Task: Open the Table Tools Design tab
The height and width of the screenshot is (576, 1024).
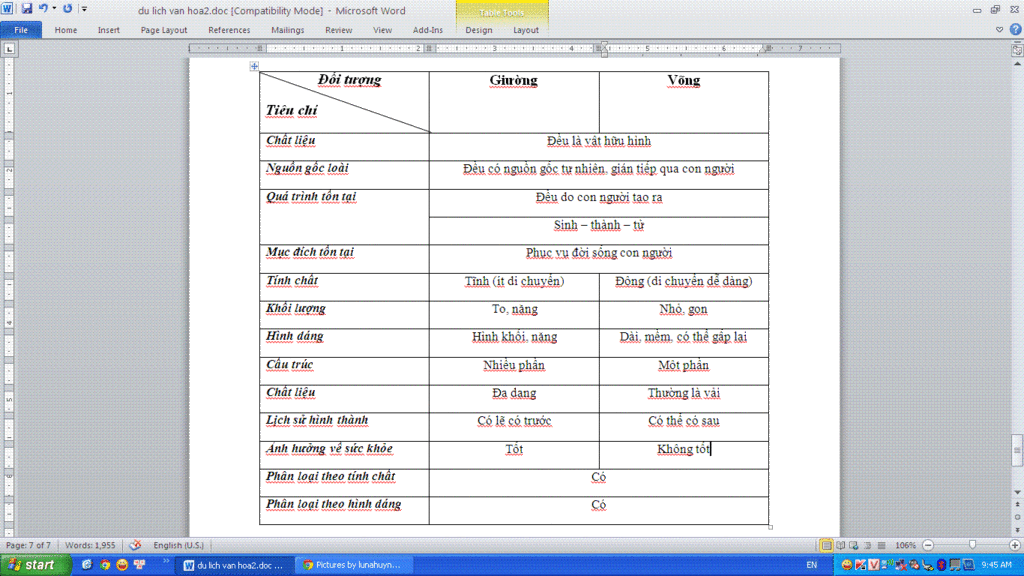Action: pos(479,30)
